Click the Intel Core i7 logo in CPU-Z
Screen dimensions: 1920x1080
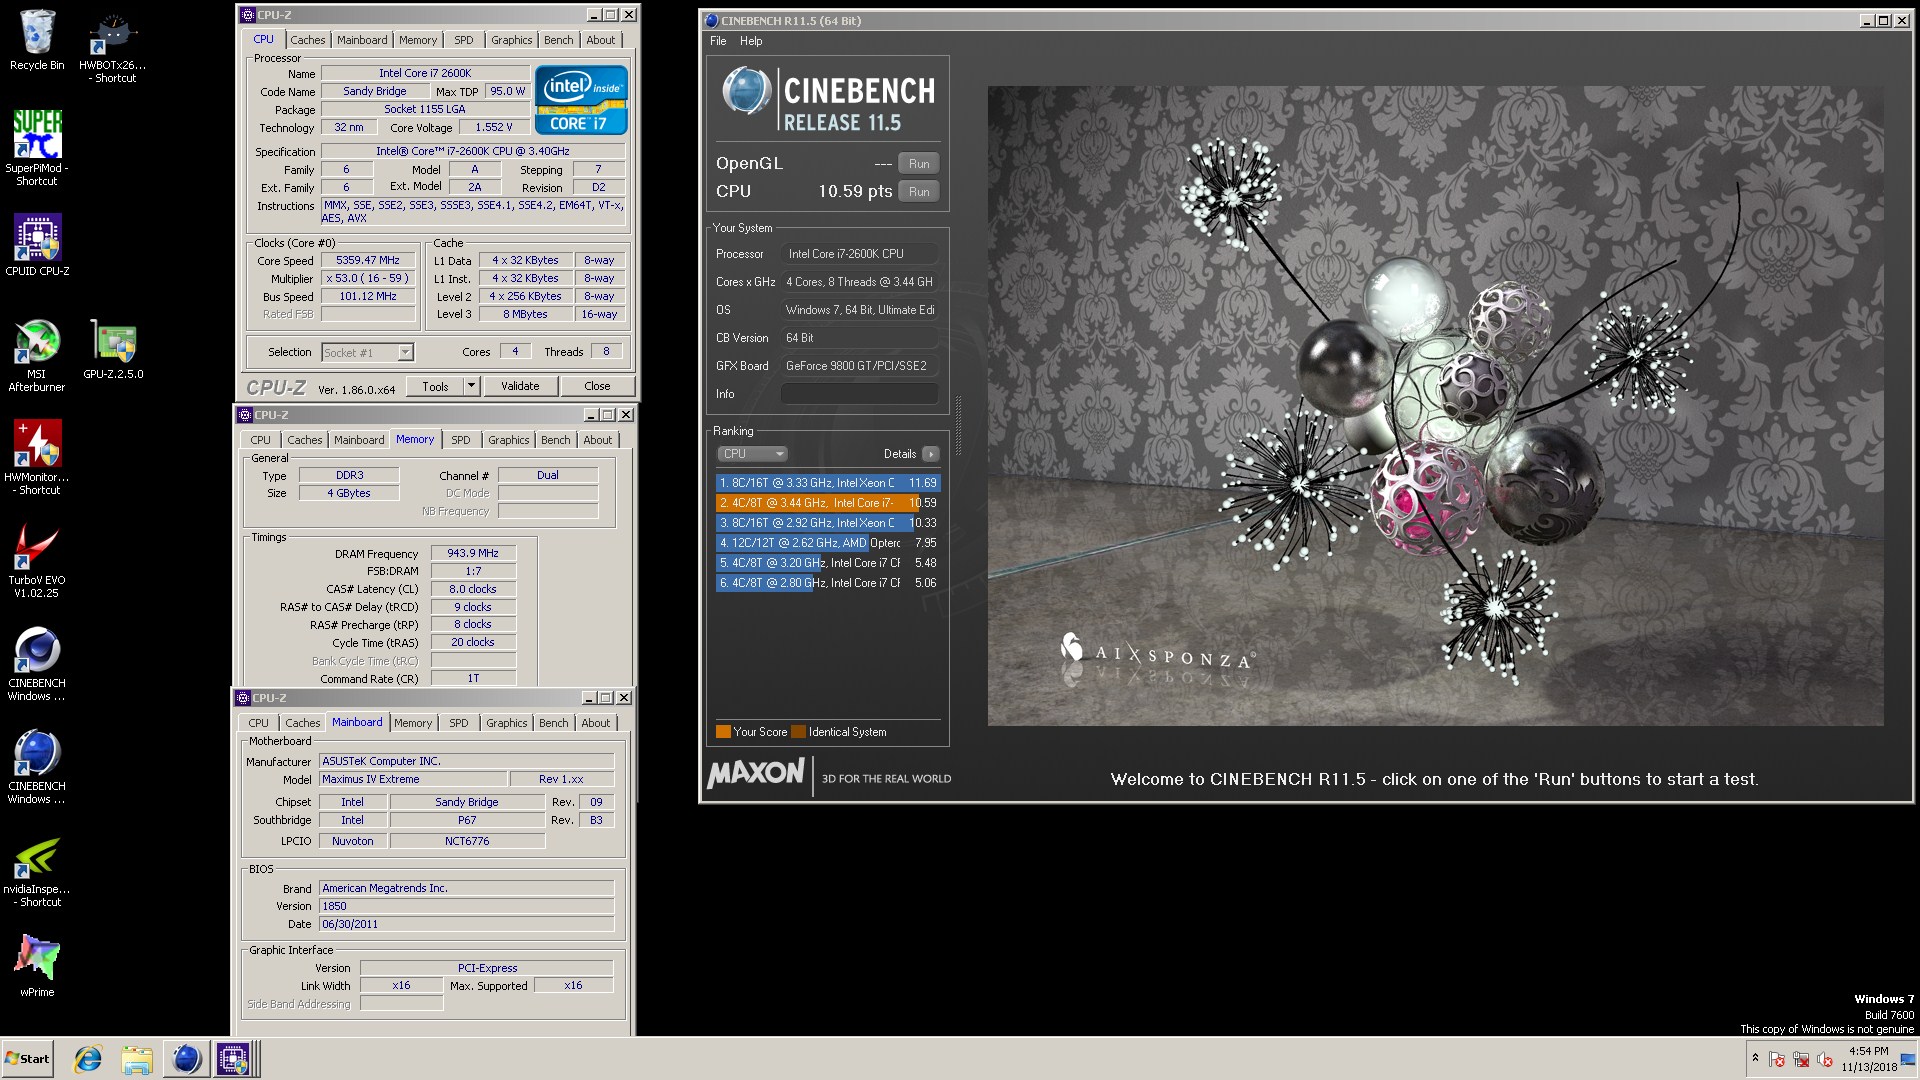point(581,99)
